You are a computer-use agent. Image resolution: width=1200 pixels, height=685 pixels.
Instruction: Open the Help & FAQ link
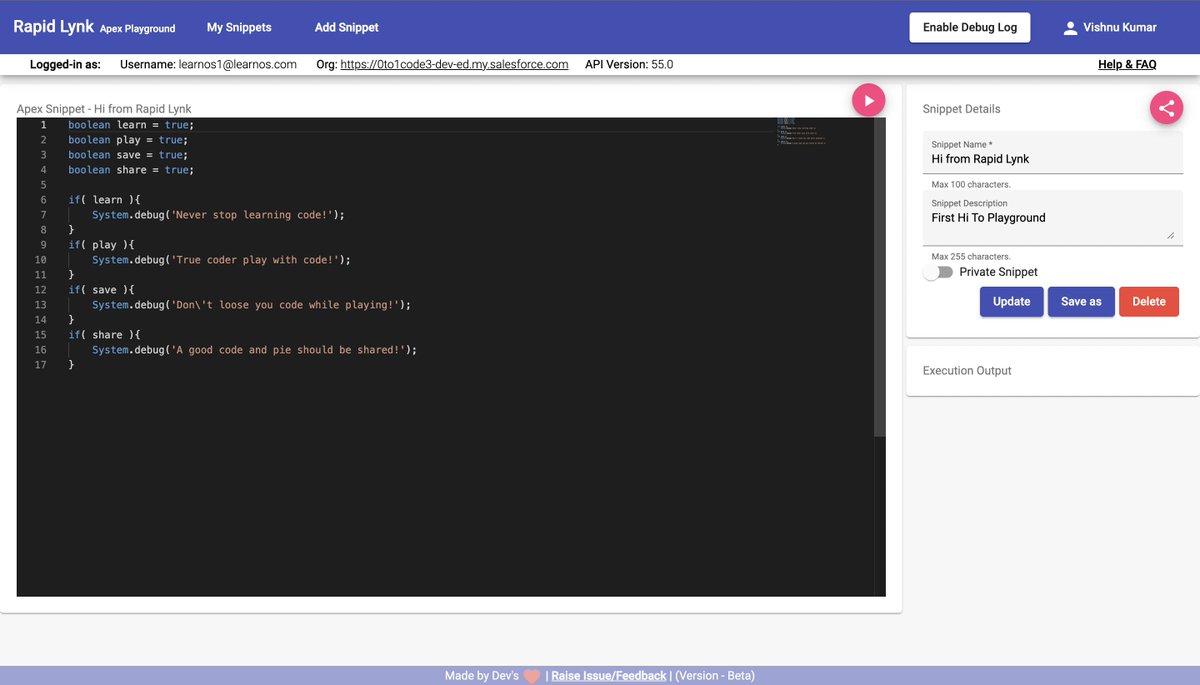coord(1127,64)
